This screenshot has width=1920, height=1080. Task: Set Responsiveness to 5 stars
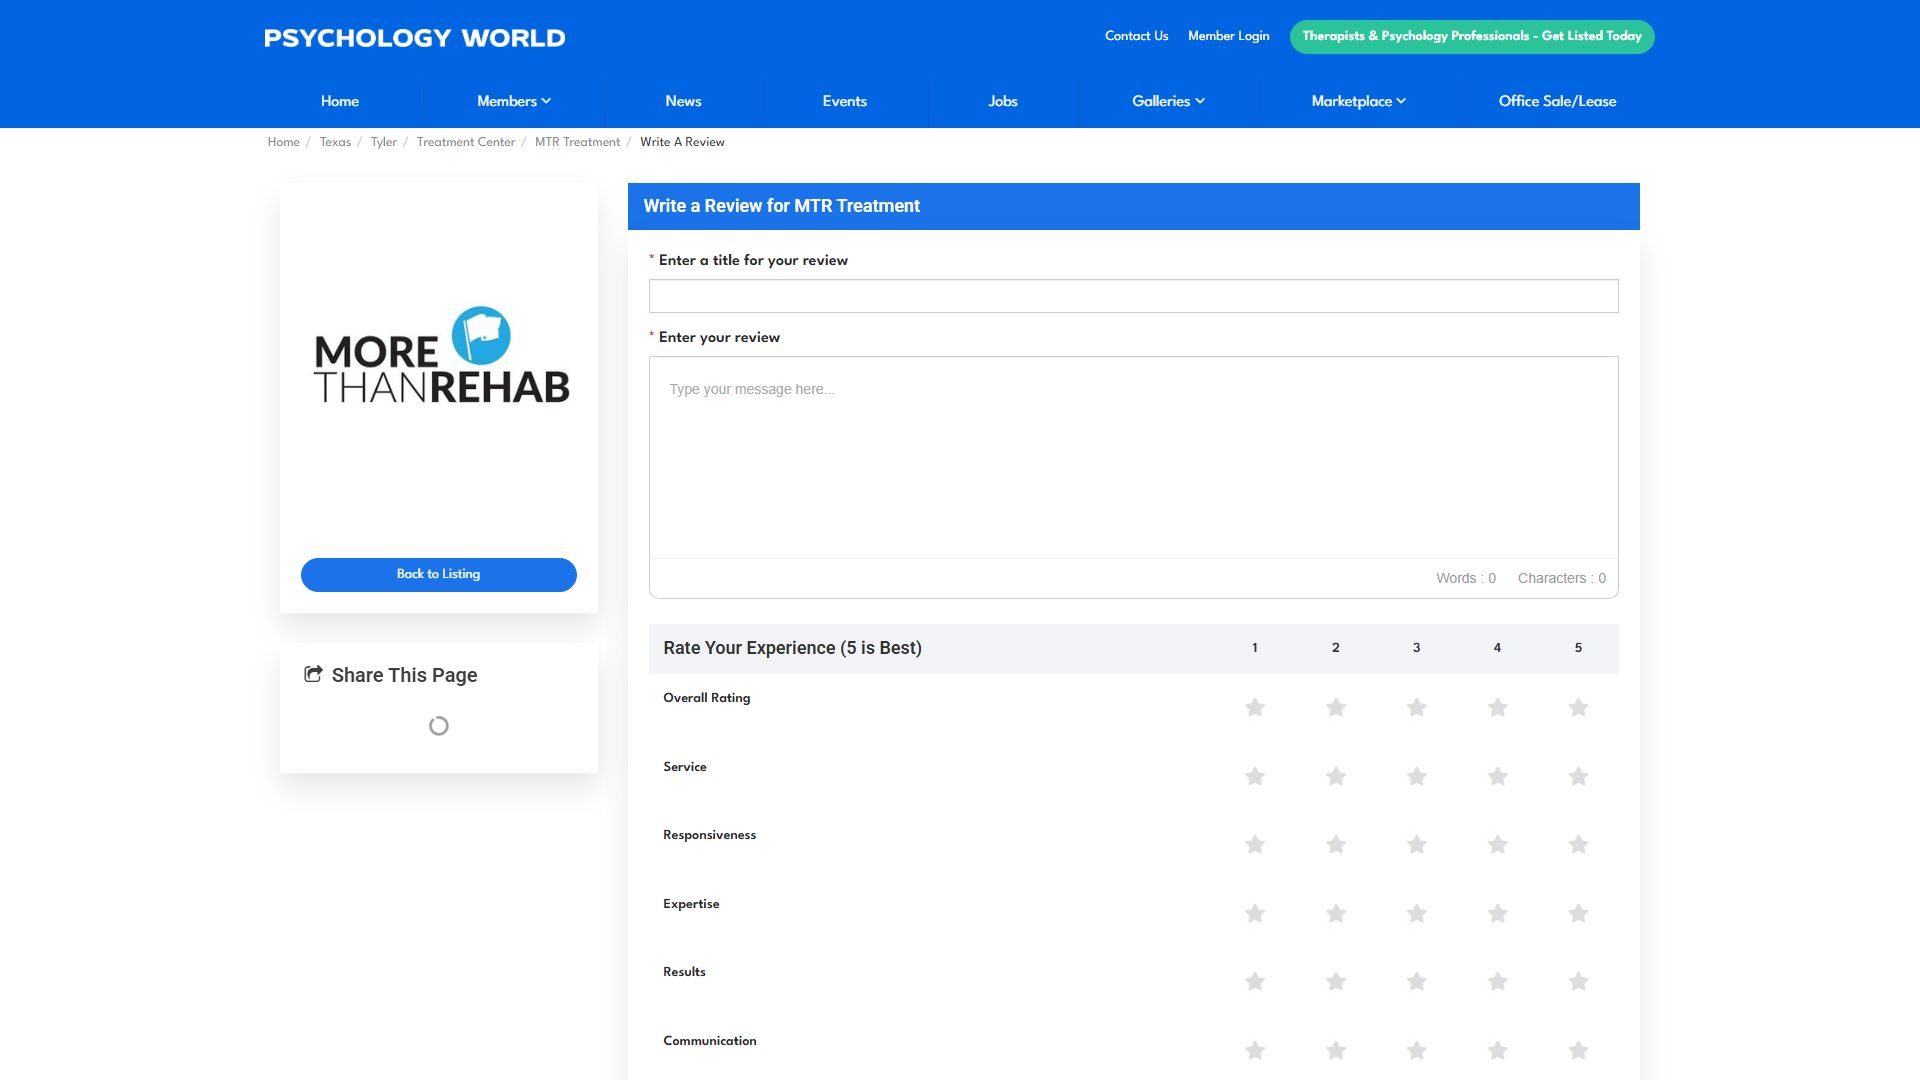click(1579, 845)
